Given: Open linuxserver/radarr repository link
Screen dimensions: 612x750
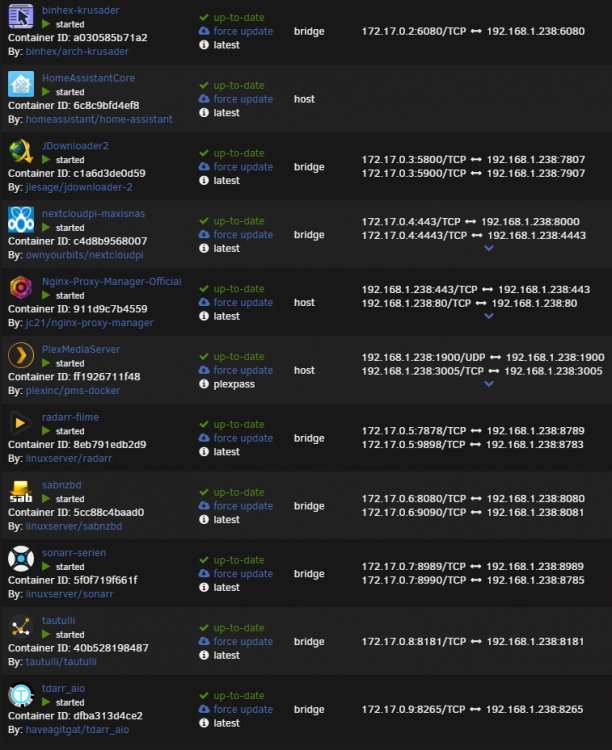Looking at the screenshot, I should point(69,459).
